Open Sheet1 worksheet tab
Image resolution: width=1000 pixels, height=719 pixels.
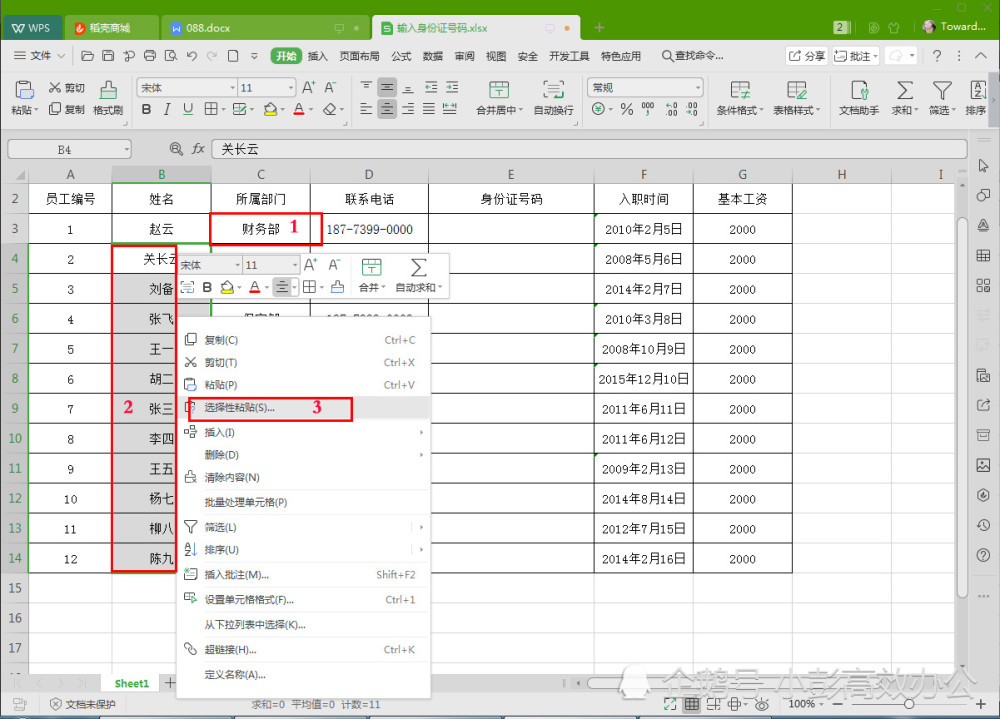click(x=131, y=683)
